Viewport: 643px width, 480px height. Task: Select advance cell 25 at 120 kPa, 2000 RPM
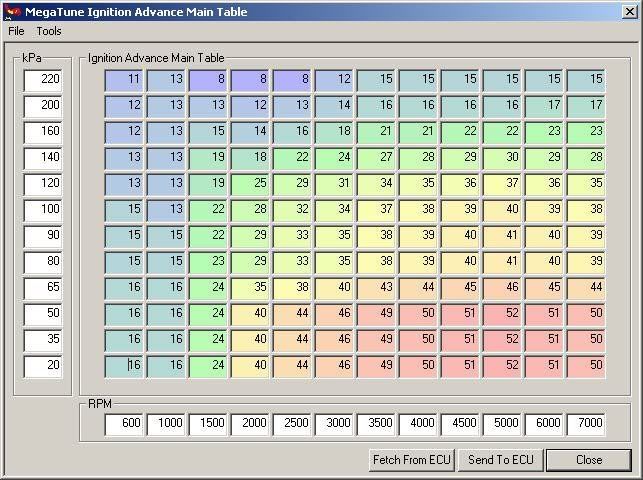tap(250, 184)
